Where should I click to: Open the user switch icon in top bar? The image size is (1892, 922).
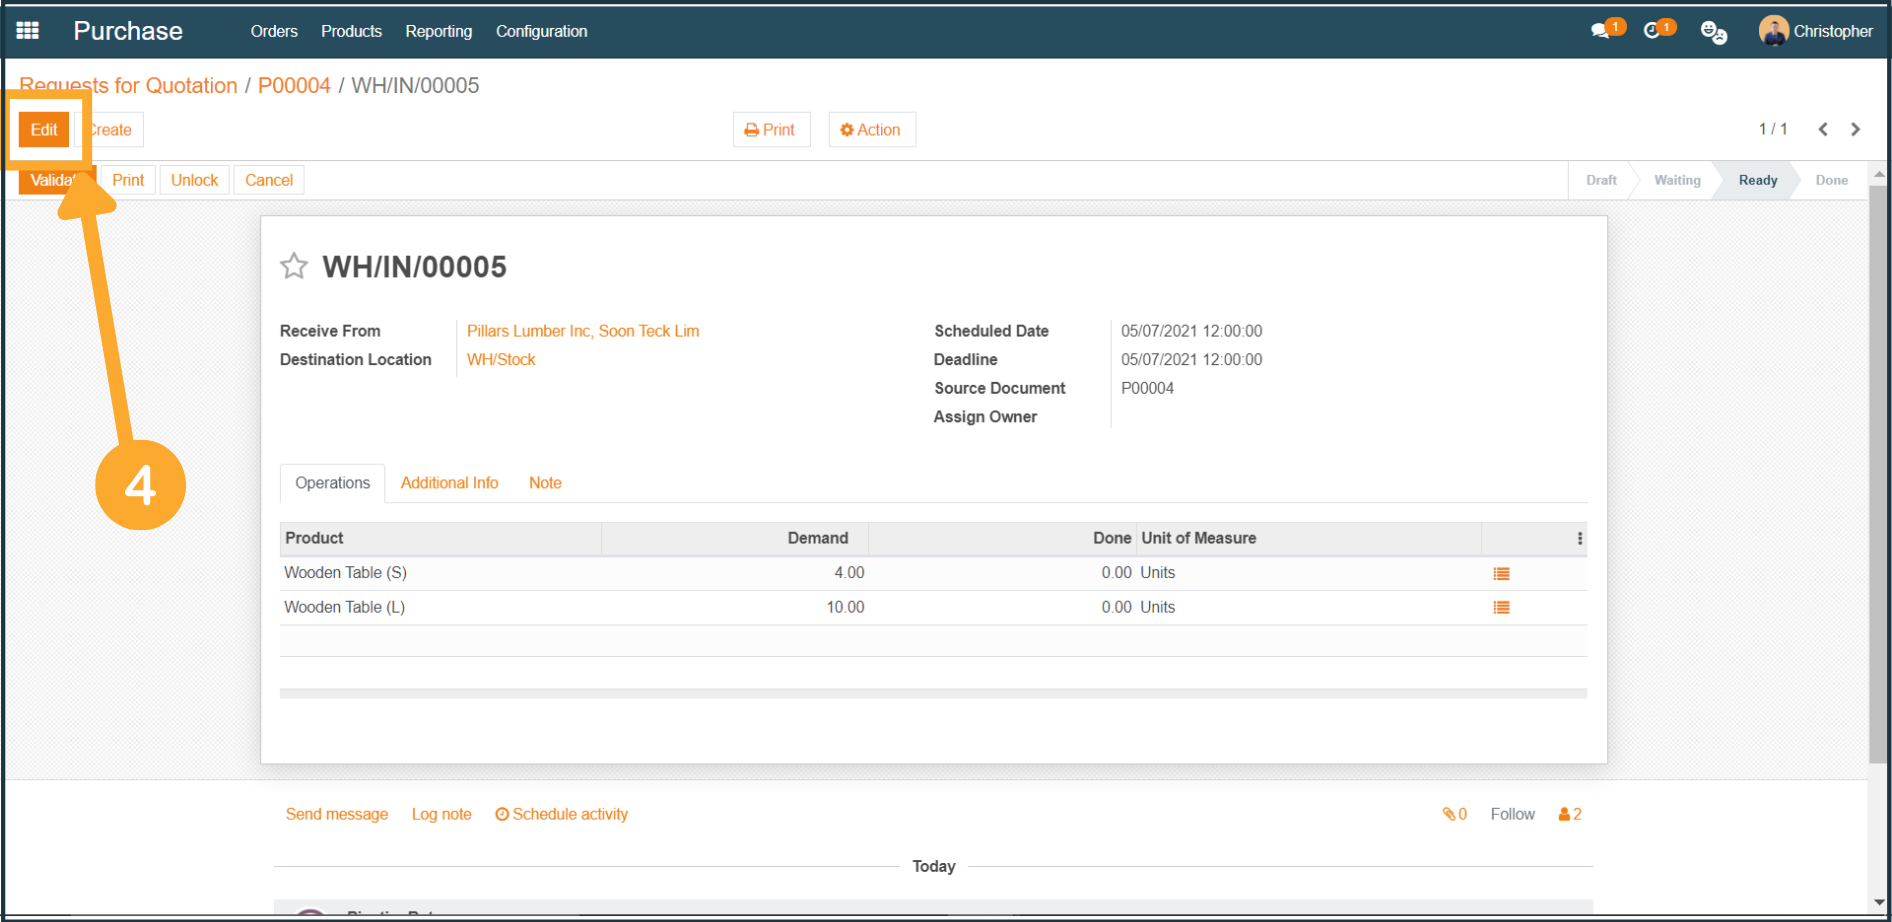(x=1713, y=32)
